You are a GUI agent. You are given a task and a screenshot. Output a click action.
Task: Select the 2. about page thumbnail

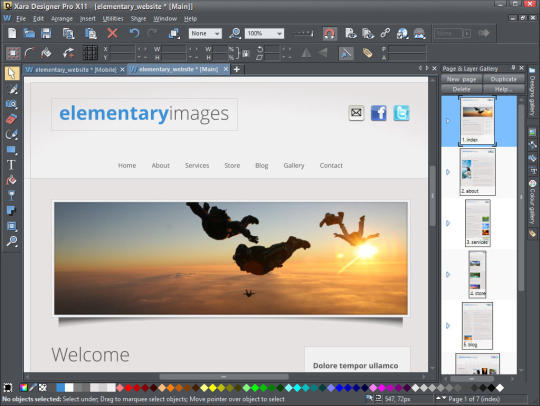pos(478,172)
